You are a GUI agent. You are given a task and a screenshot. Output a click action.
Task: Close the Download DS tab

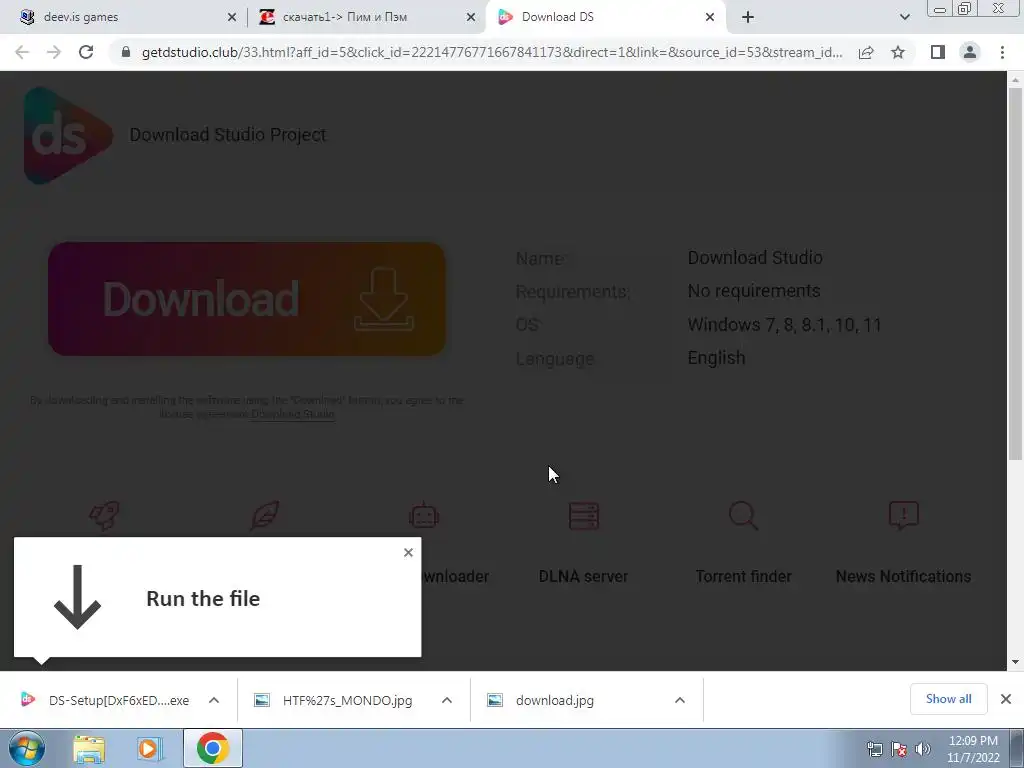tap(710, 18)
